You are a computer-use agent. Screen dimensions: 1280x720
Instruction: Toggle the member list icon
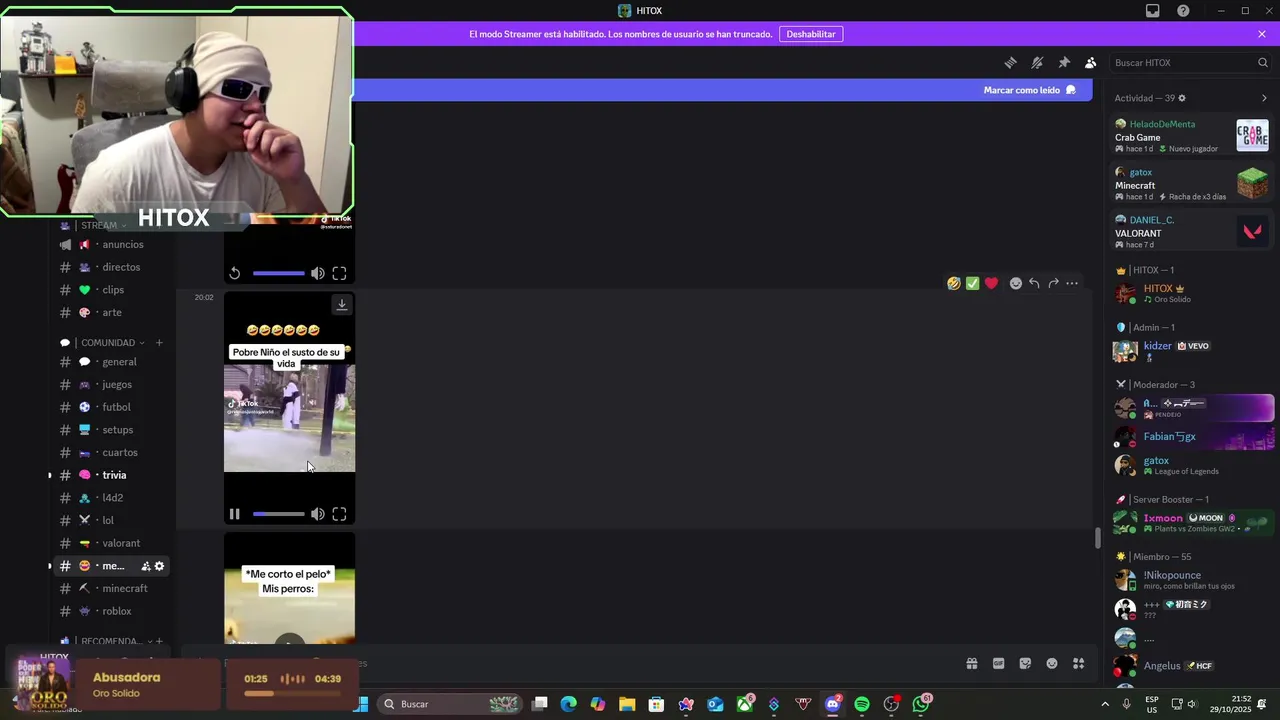(1091, 63)
